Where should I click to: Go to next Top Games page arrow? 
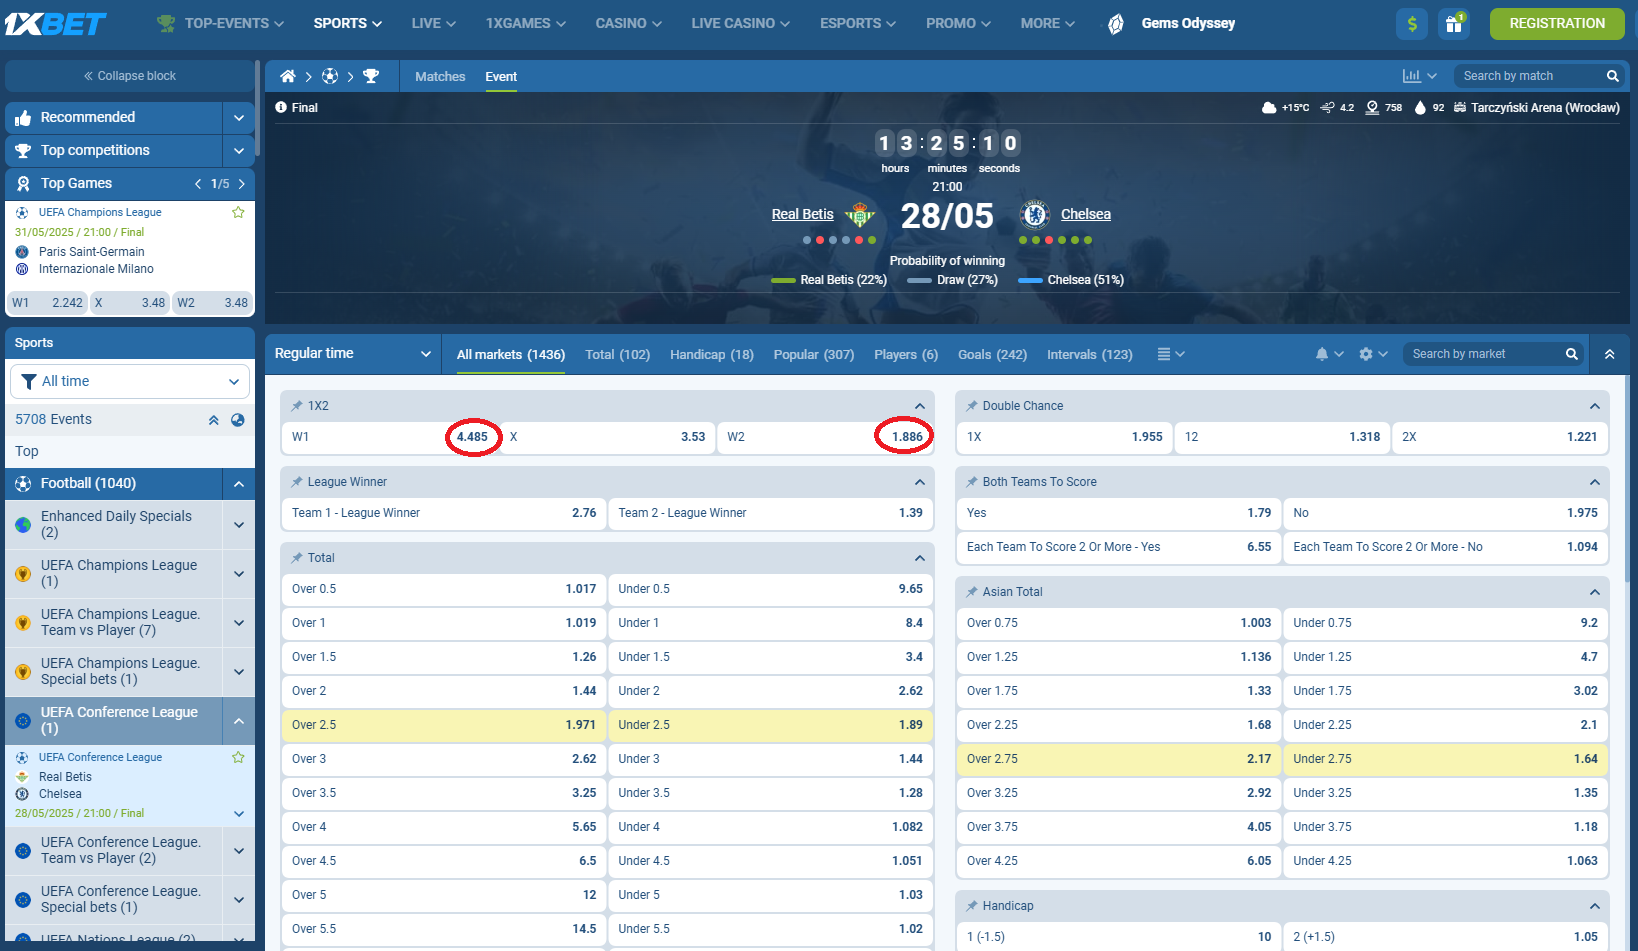coord(242,184)
